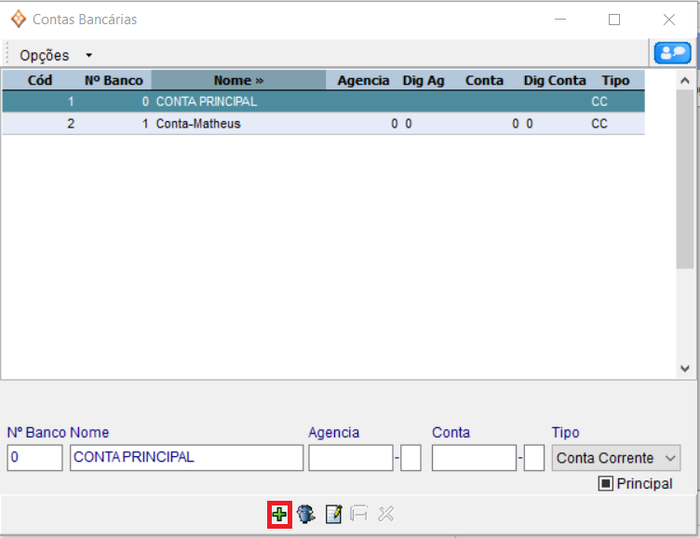Click the Agencia number input field
Image resolution: width=700 pixels, height=538 pixels.
350,458
